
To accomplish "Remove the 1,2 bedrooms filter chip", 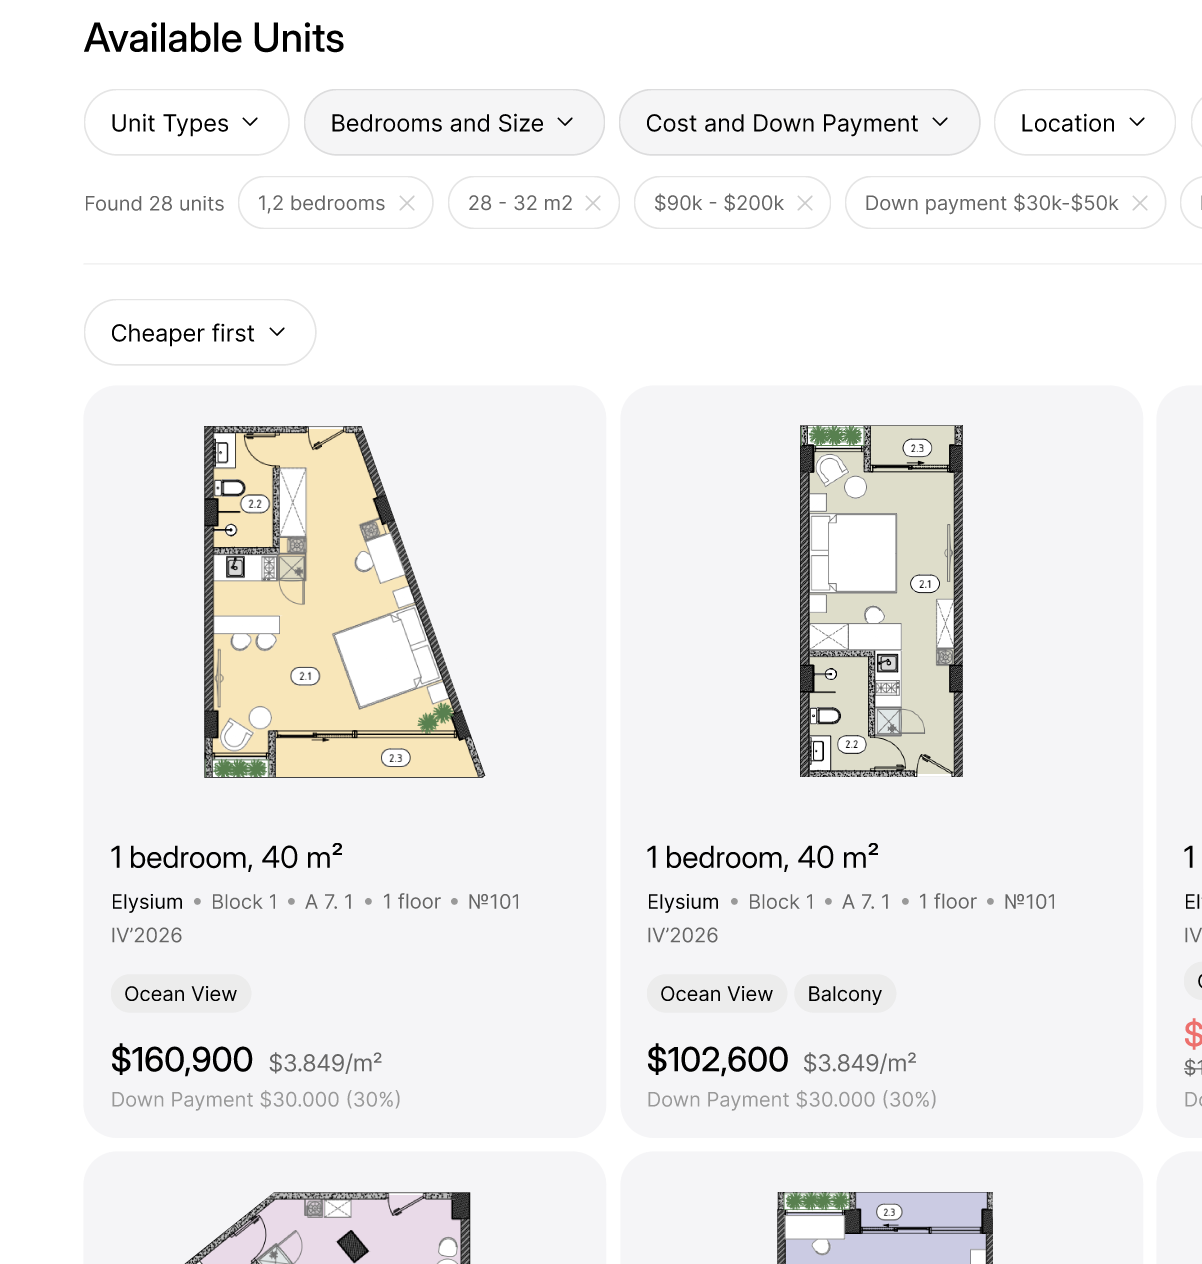I will click(407, 203).
